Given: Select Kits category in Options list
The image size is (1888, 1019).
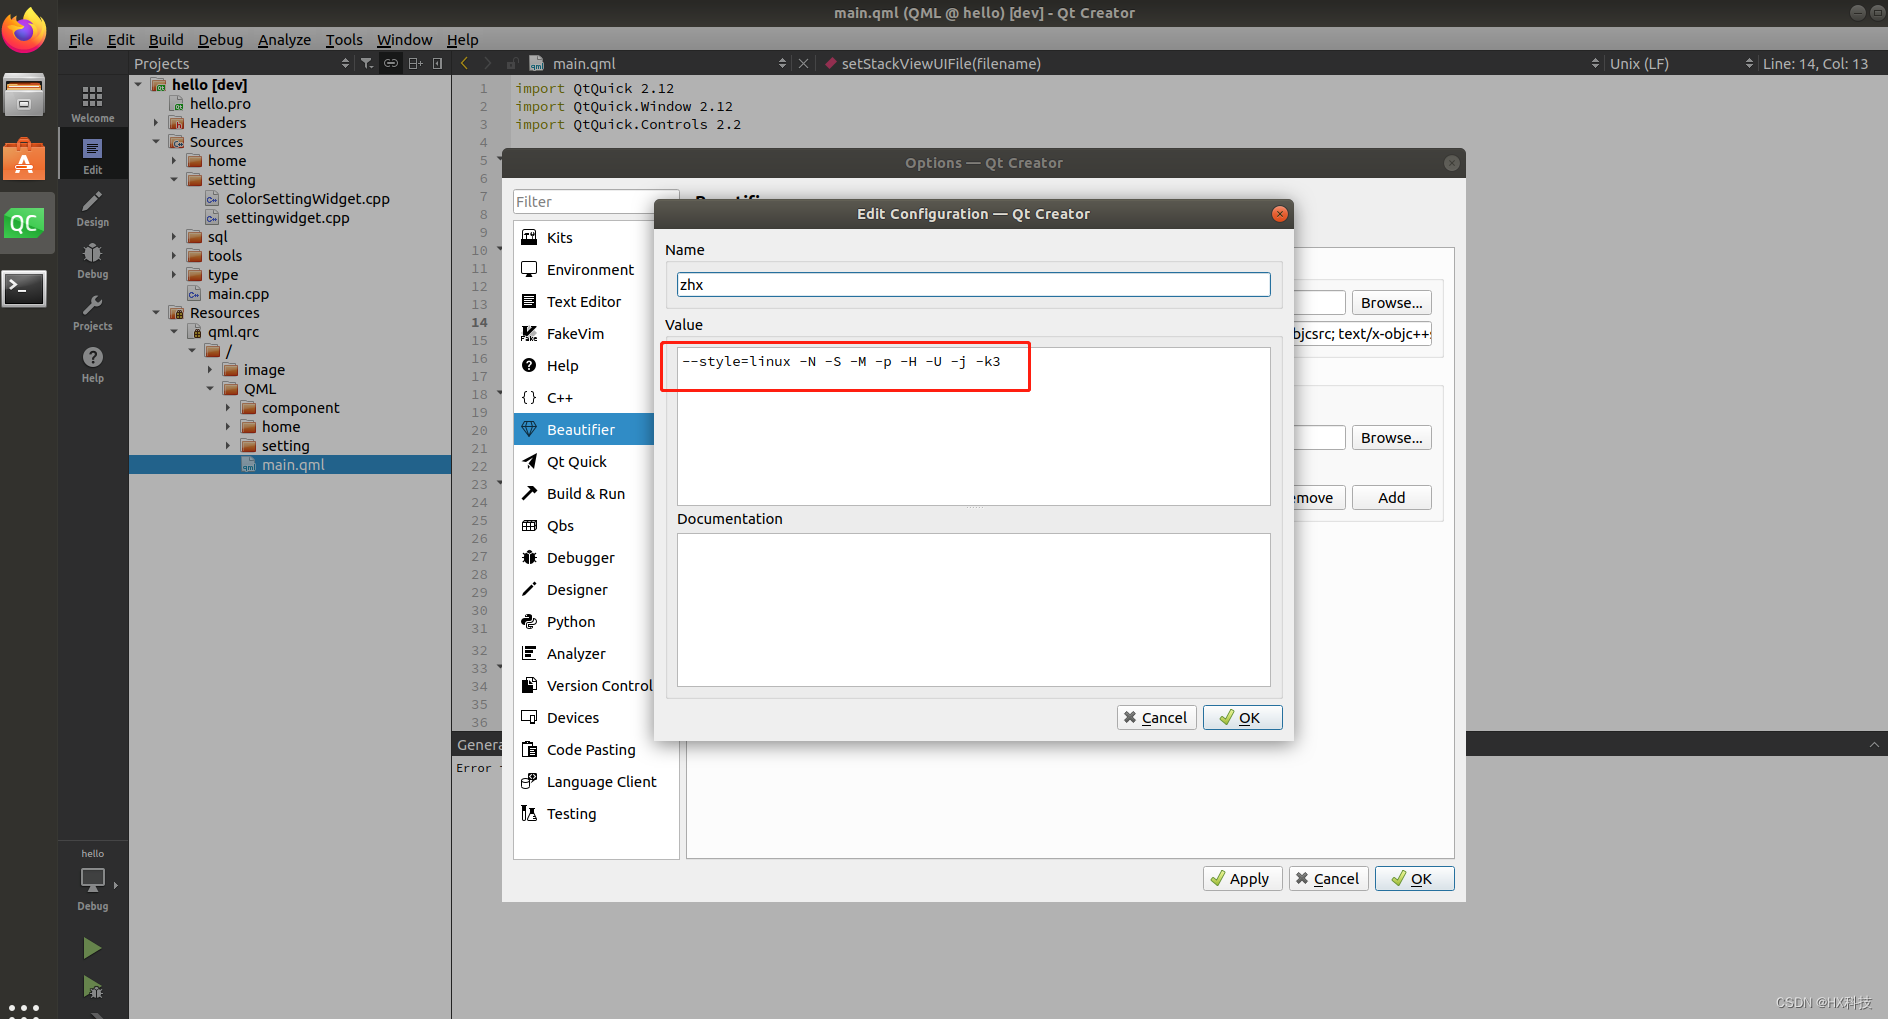Looking at the screenshot, I should coord(584,238).
